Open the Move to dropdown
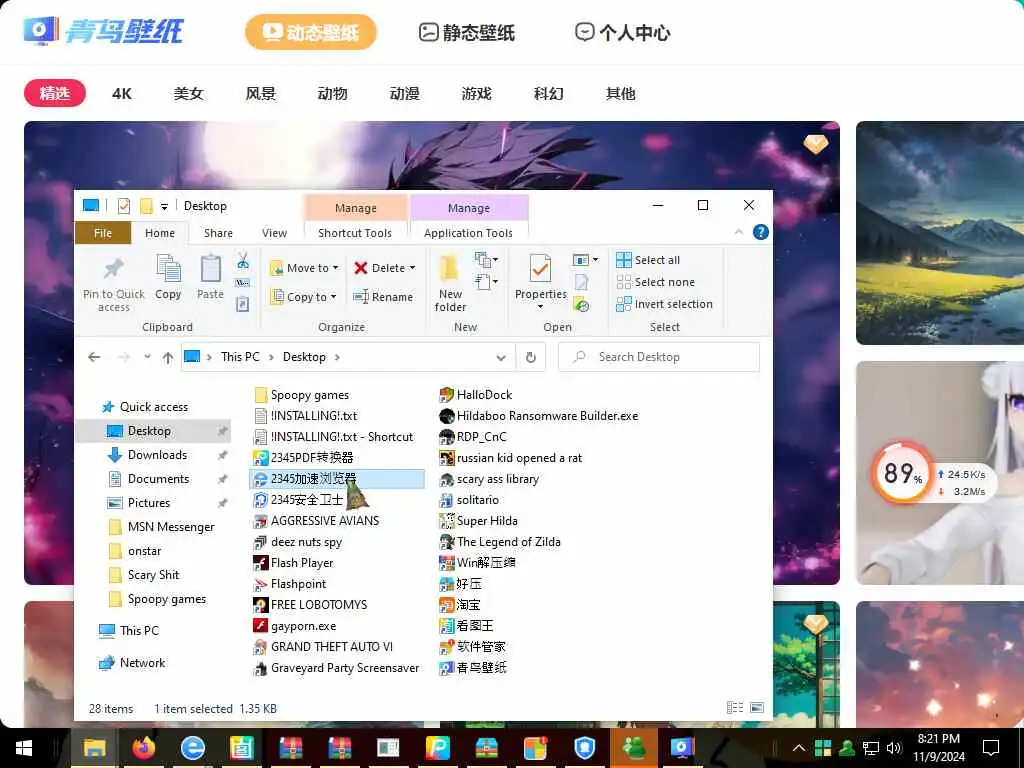 click(304, 268)
